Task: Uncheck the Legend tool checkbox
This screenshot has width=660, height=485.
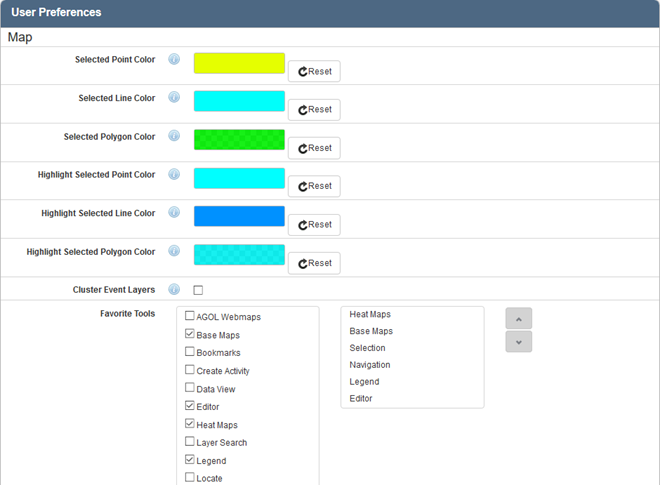Action: coord(190,461)
